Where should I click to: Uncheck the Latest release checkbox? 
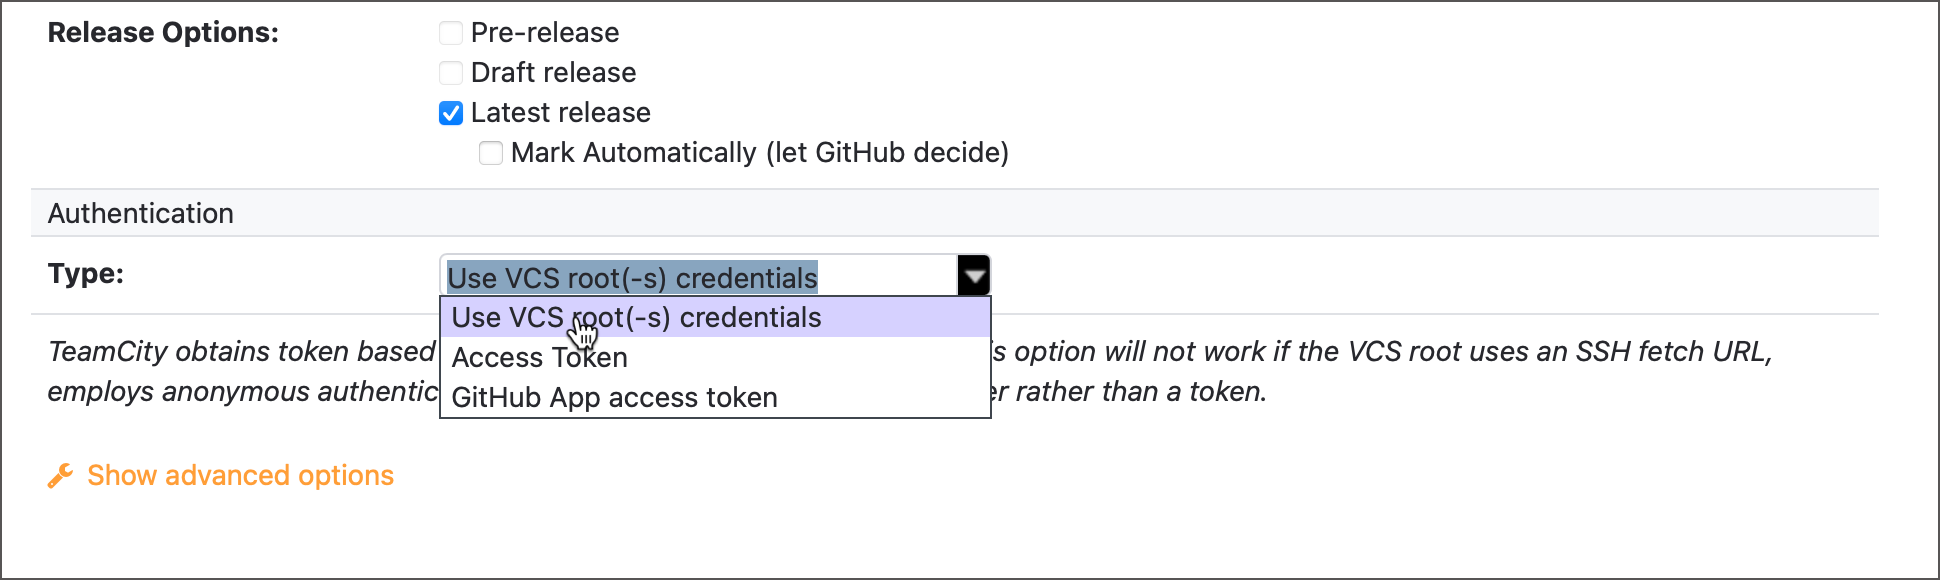tap(451, 113)
